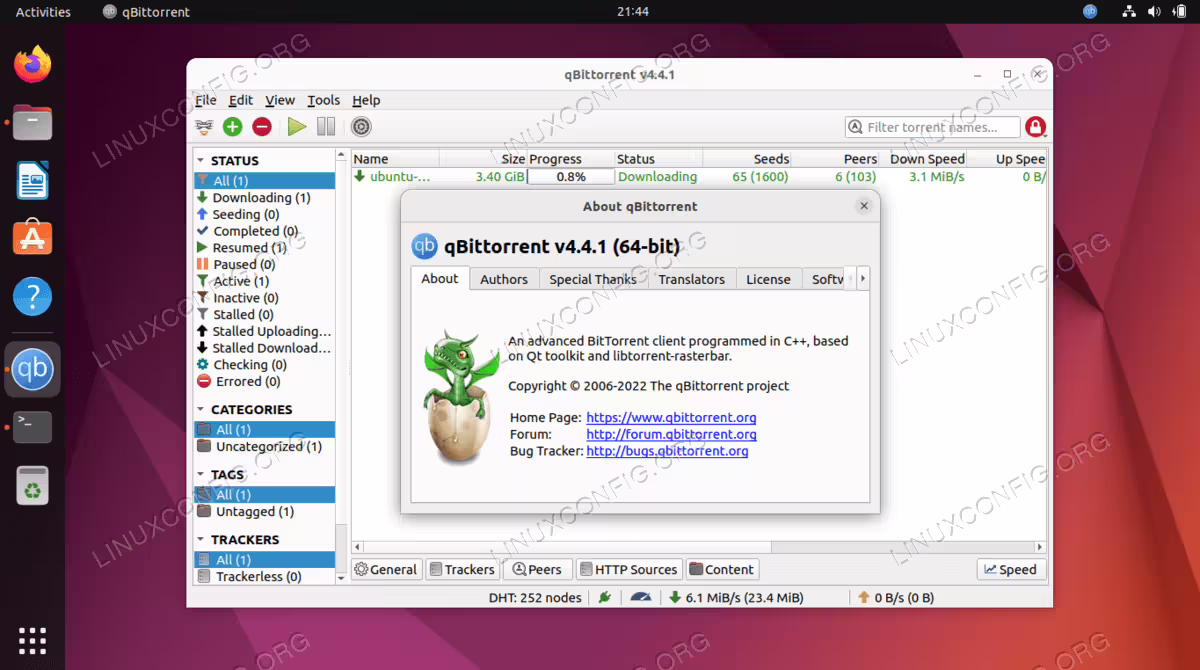
Task: Open the https://www.qbittorrent.org home page link
Action: pyautogui.click(x=671, y=417)
